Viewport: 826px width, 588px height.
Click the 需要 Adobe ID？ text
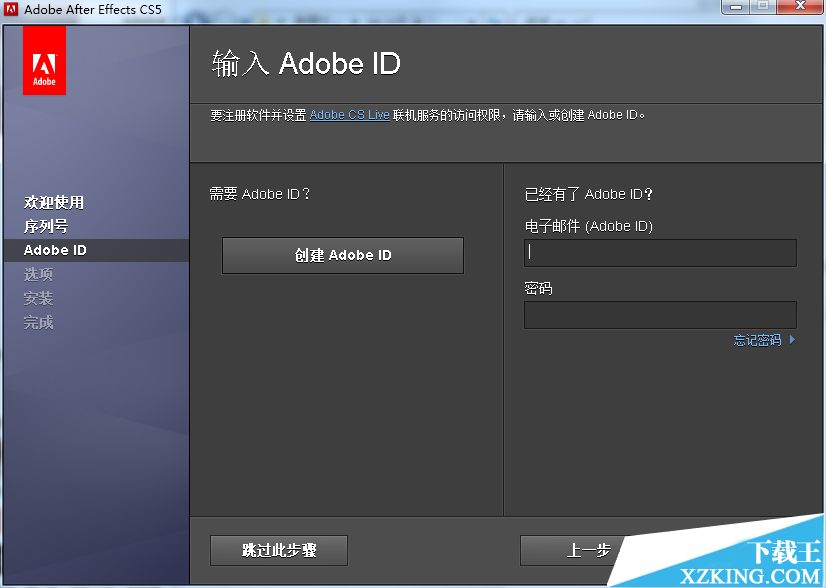point(260,194)
